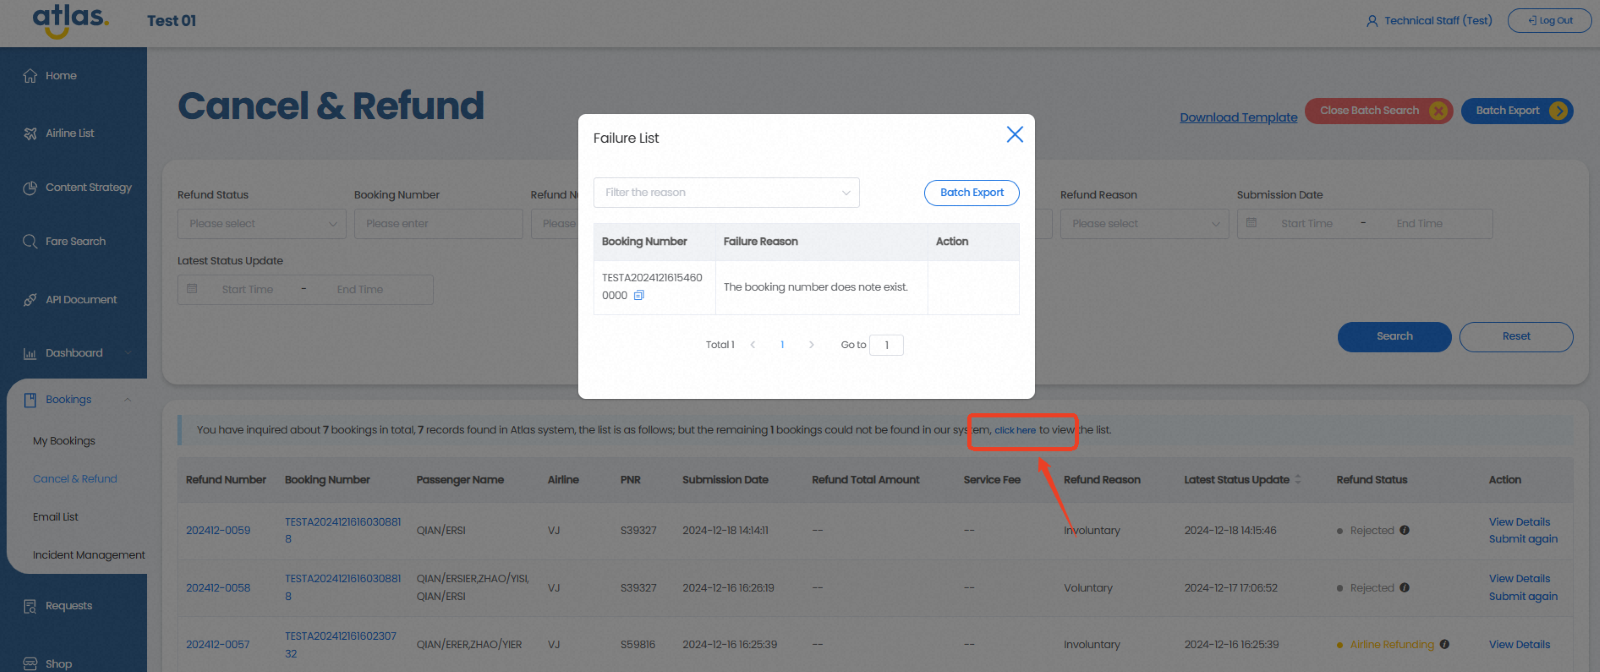Open the Shop sidebar item

58,663
